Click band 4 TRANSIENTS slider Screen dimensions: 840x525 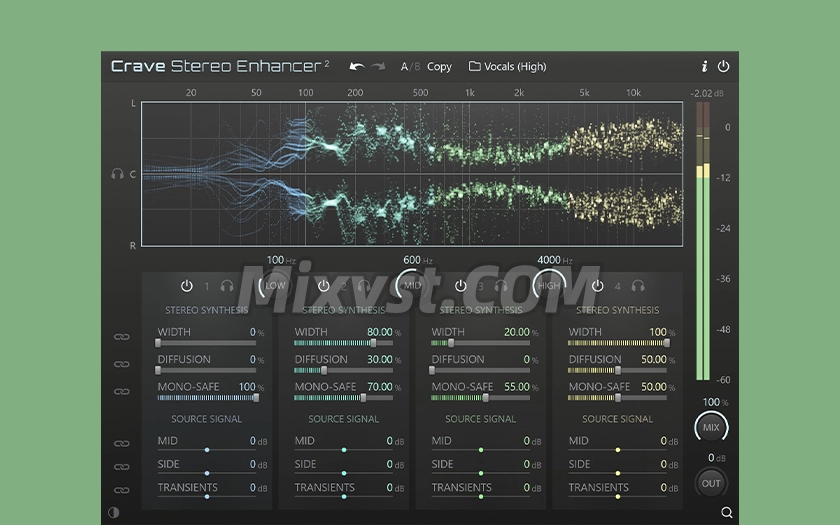618,497
